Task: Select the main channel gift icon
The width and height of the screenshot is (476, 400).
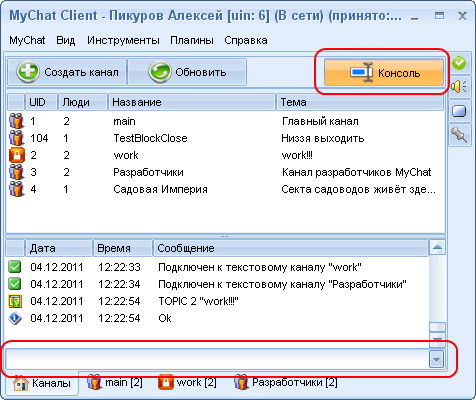Action: 17,121
